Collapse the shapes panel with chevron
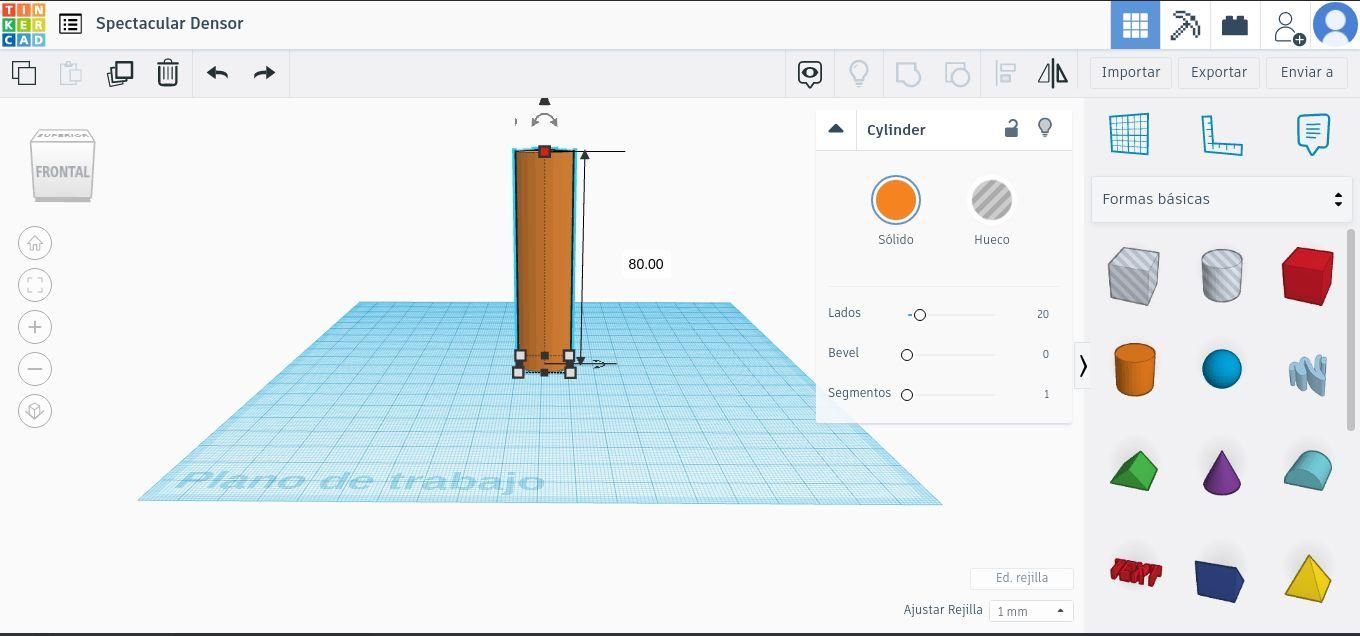The width and height of the screenshot is (1360, 636). [x=1083, y=367]
